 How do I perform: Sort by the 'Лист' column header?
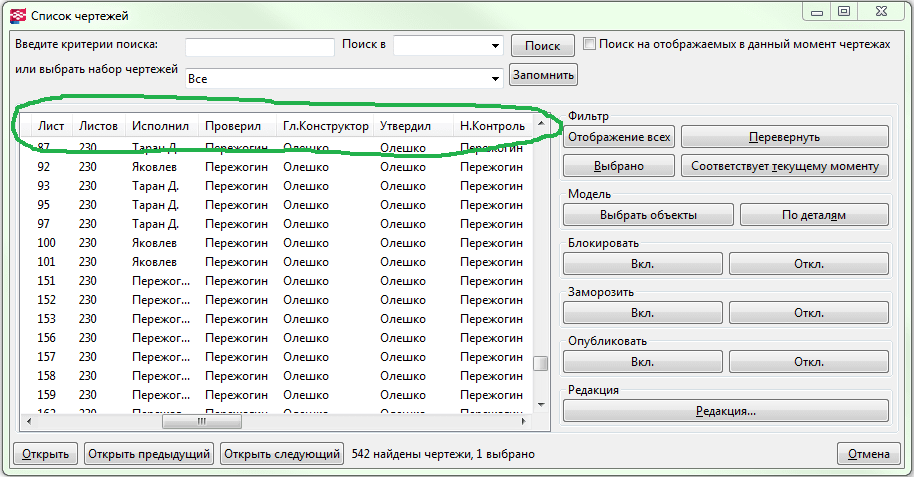(x=51, y=126)
